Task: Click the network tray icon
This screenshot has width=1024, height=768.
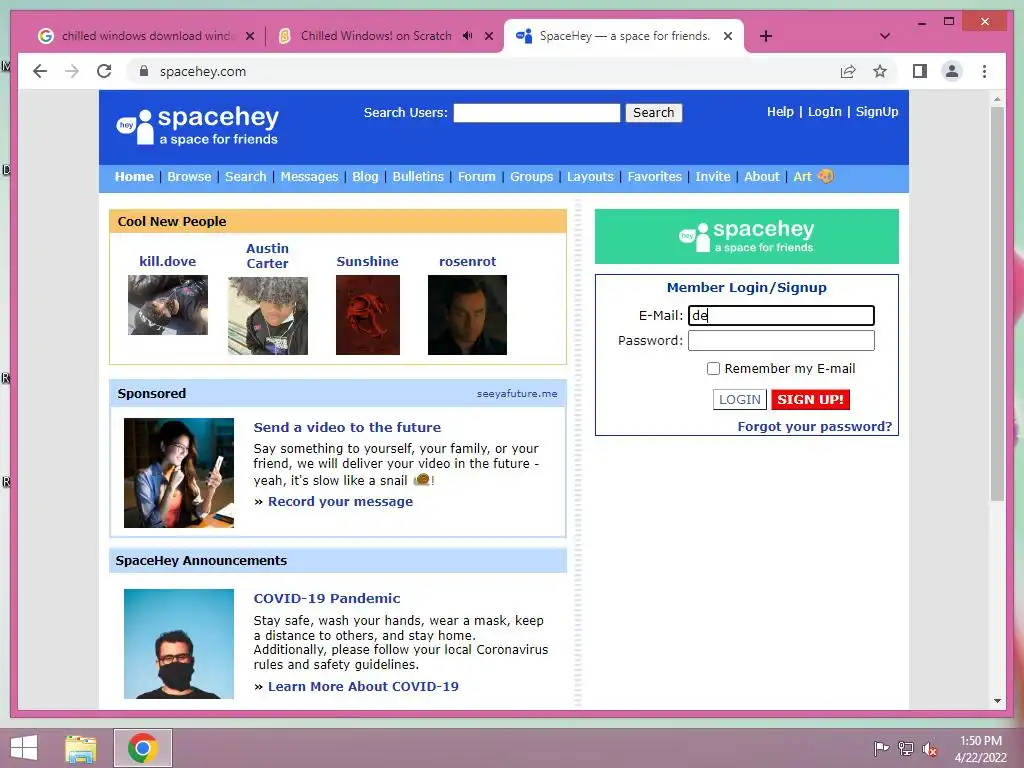Action: point(906,748)
